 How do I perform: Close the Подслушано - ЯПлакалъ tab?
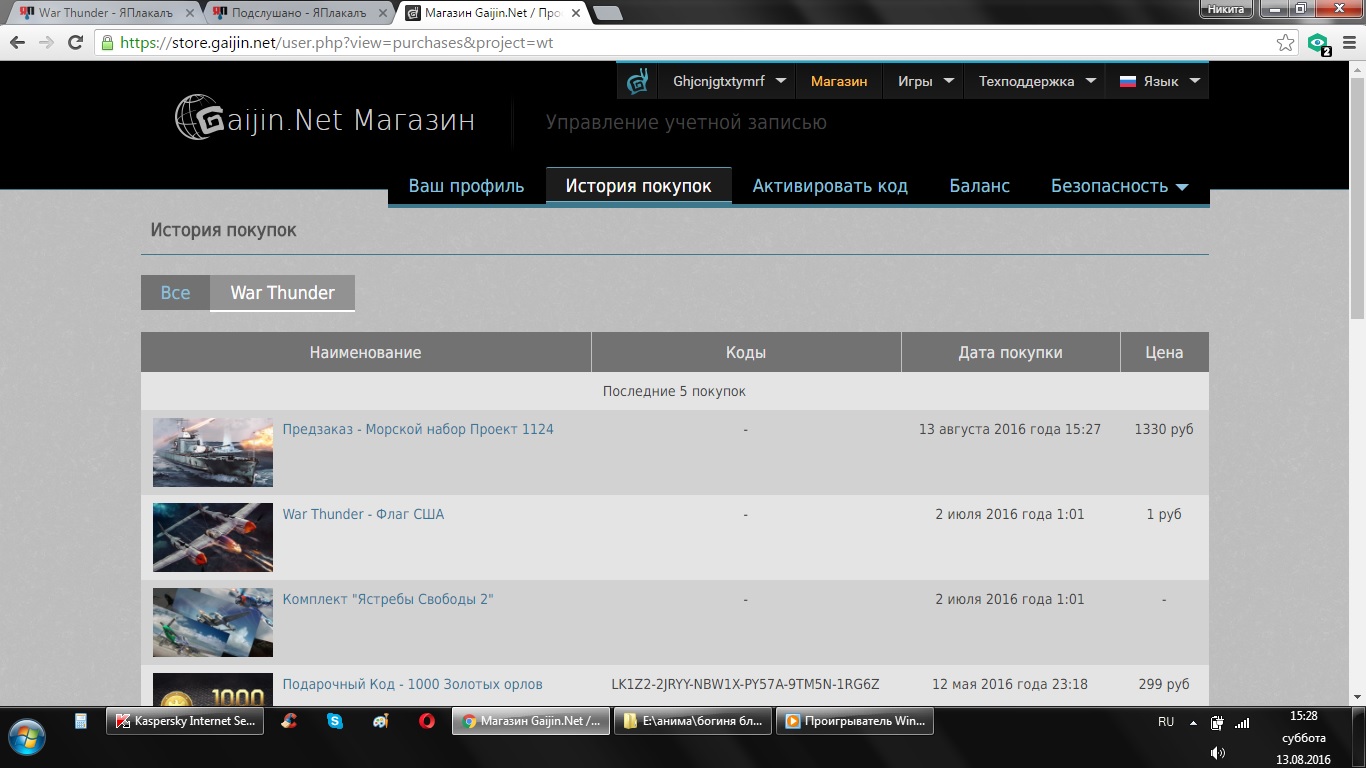pos(382,13)
